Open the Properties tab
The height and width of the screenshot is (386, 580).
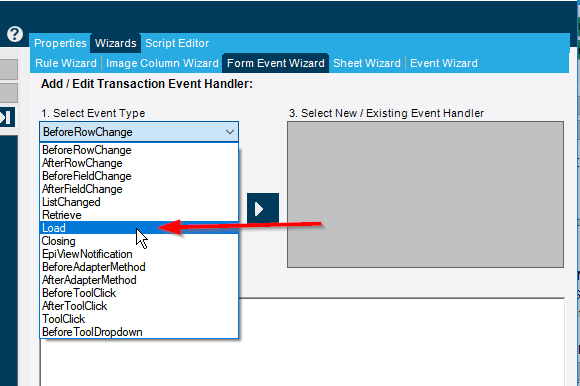point(60,43)
